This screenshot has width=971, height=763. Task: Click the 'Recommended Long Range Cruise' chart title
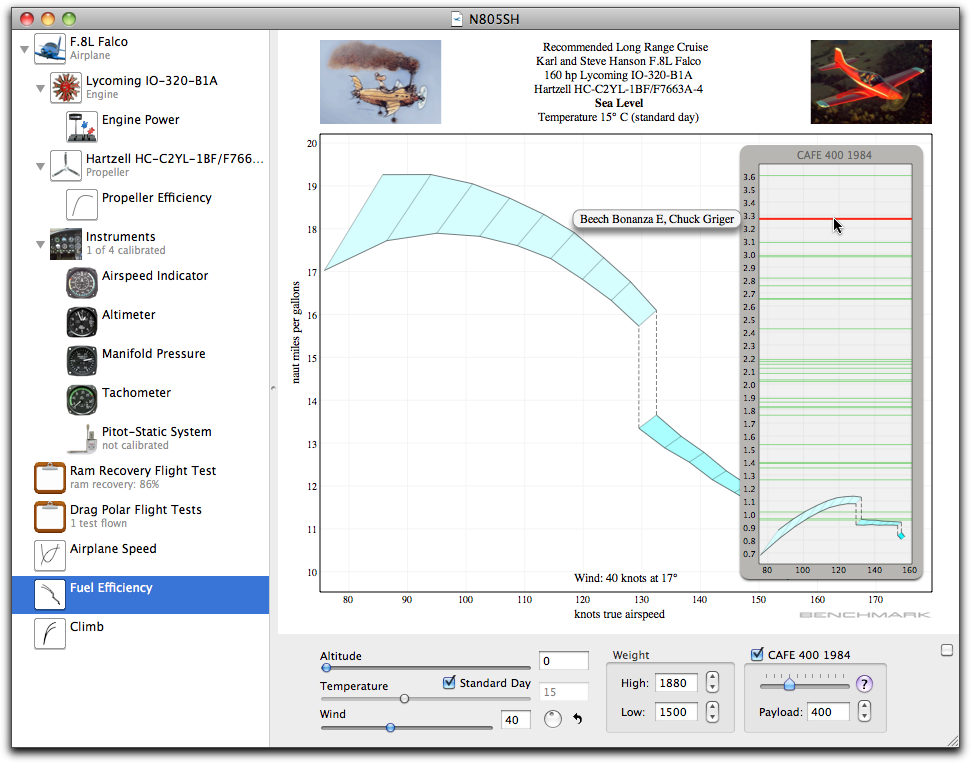[x=625, y=47]
